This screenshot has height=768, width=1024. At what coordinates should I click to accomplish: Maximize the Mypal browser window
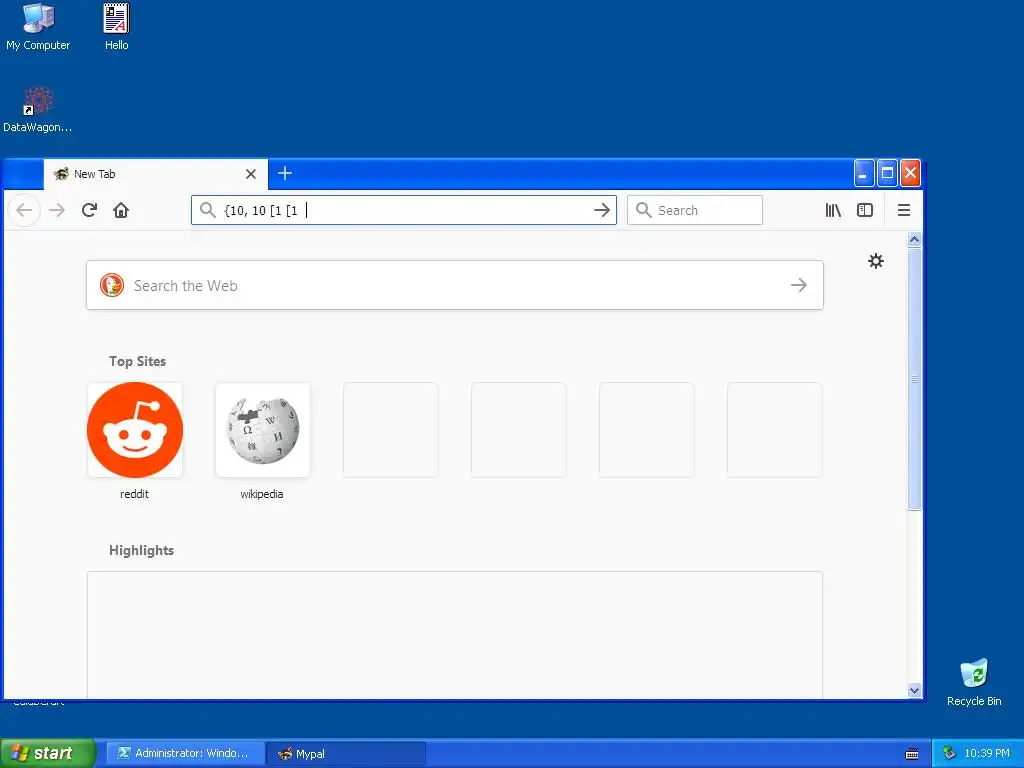(x=887, y=174)
